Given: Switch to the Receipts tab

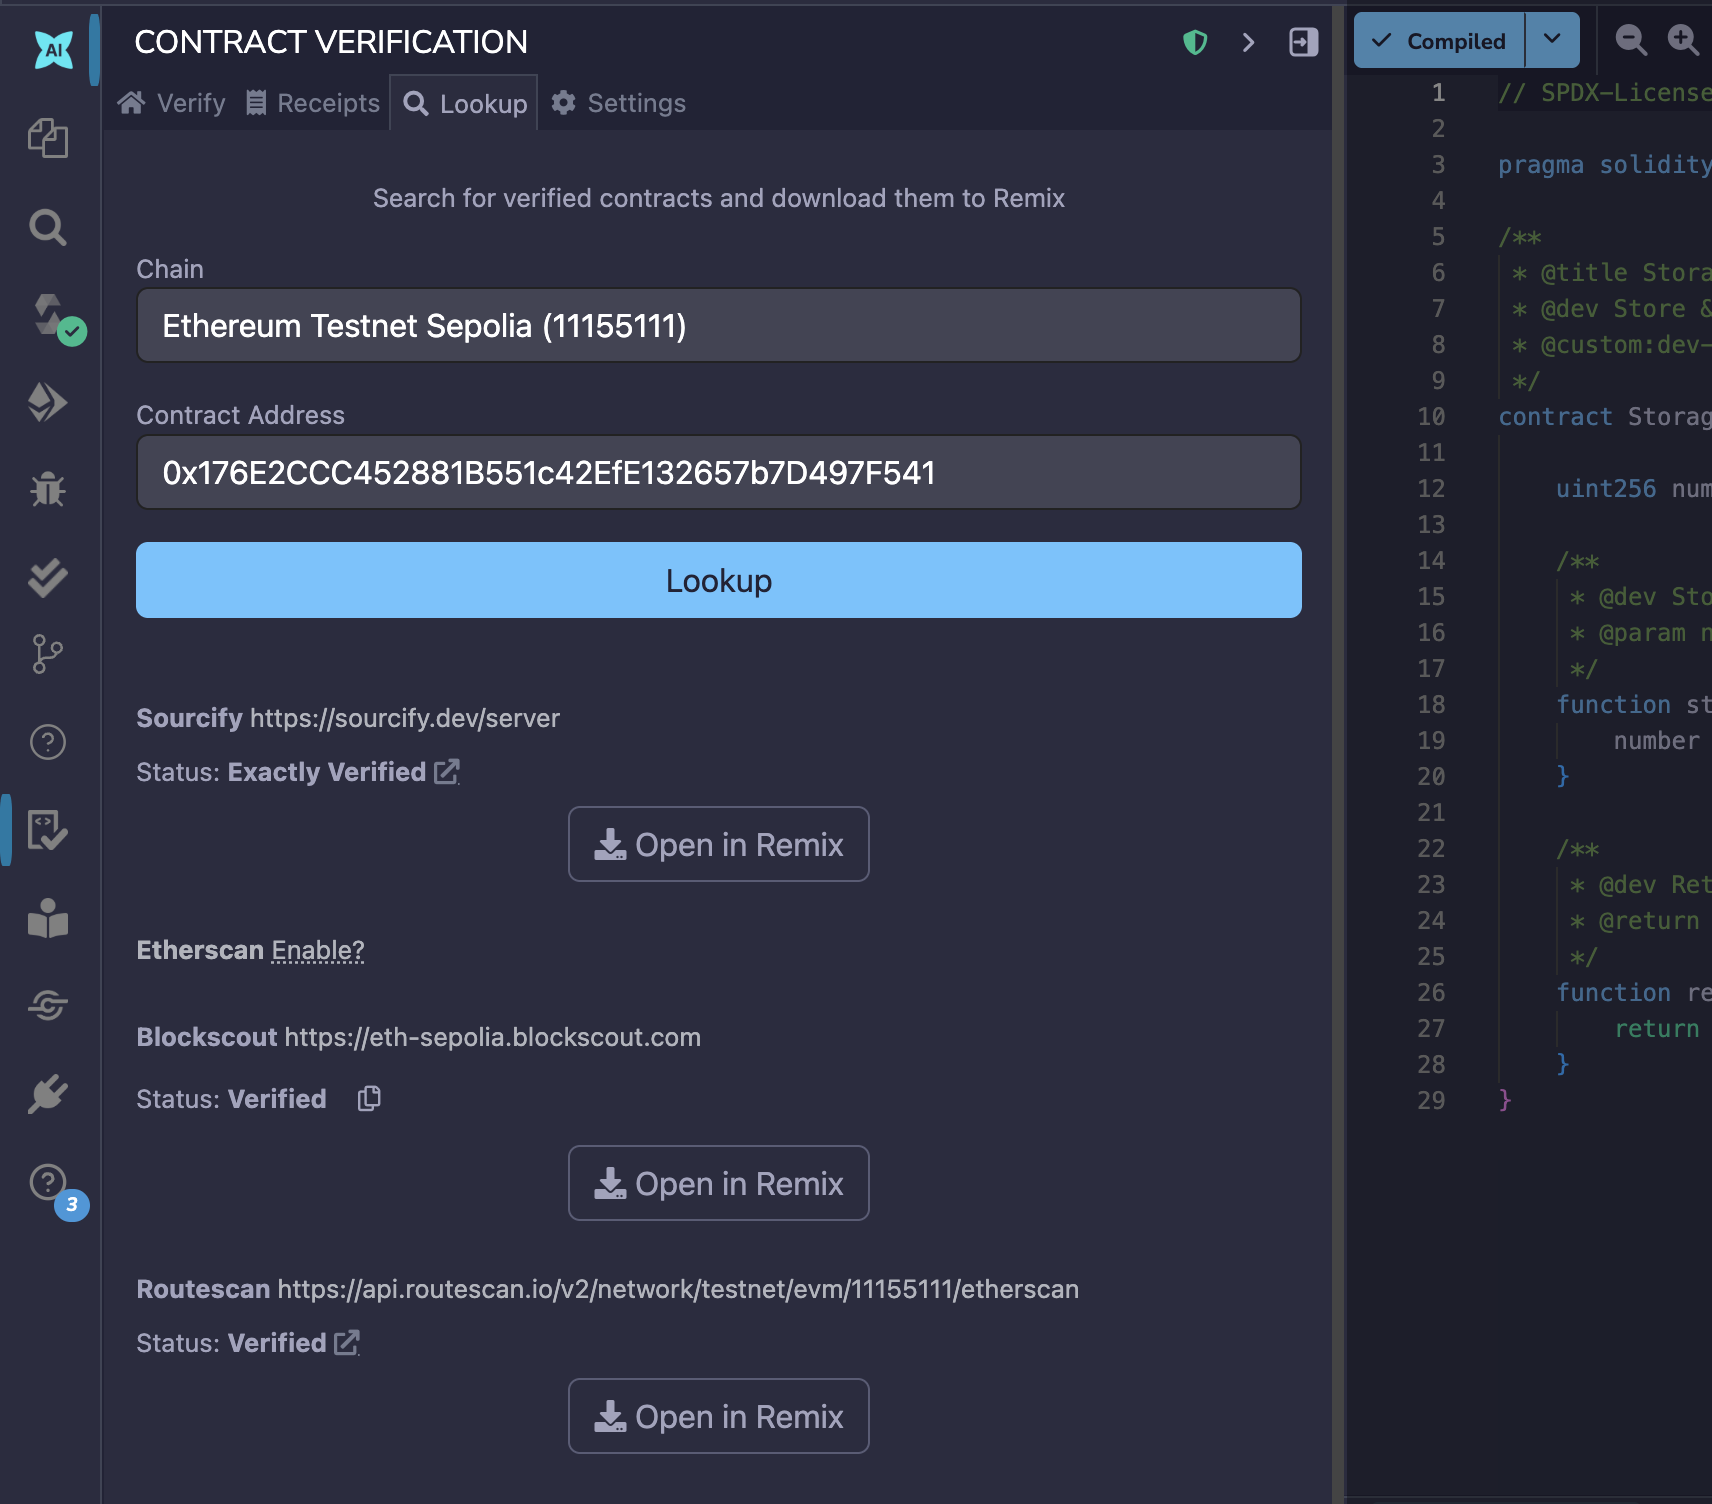Looking at the screenshot, I should tap(313, 103).
